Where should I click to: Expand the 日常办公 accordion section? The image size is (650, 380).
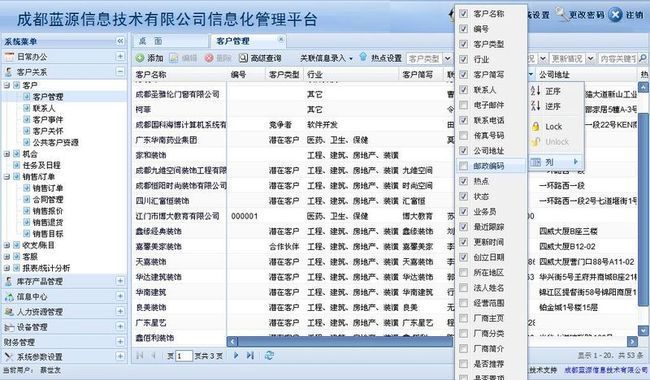coord(120,56)
